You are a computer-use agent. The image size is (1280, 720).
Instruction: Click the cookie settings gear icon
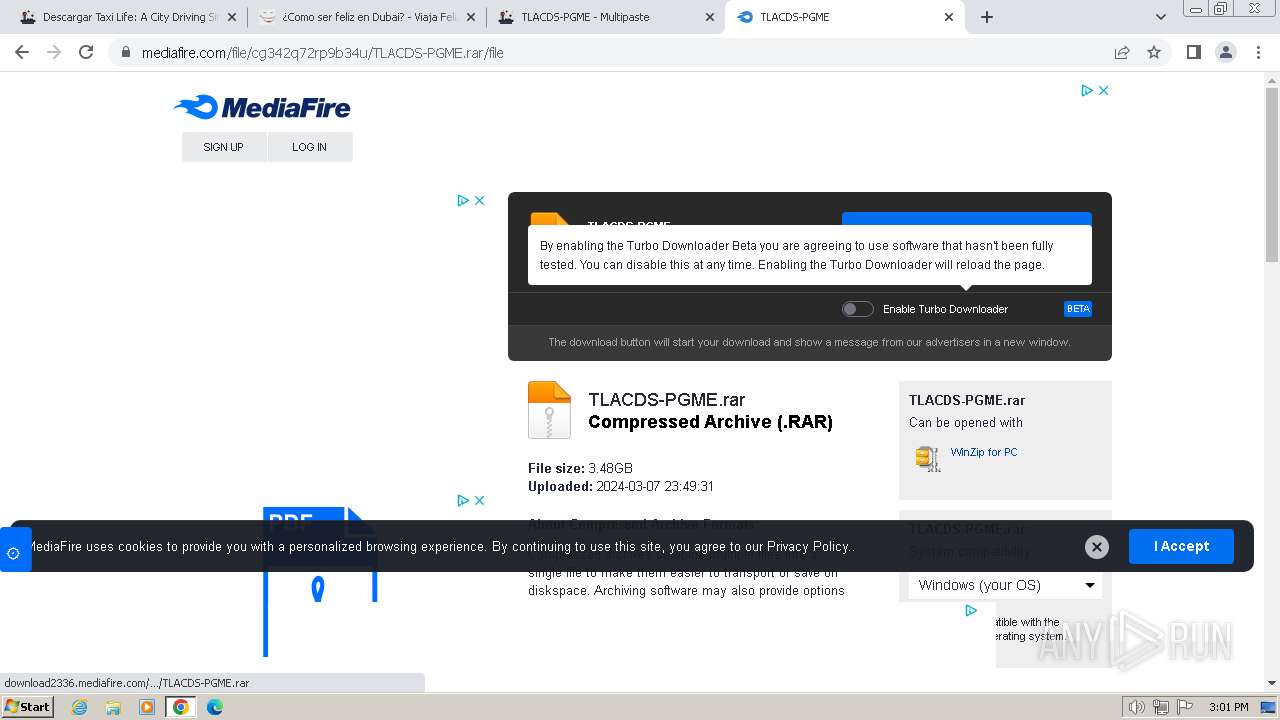tap(14, 553)
